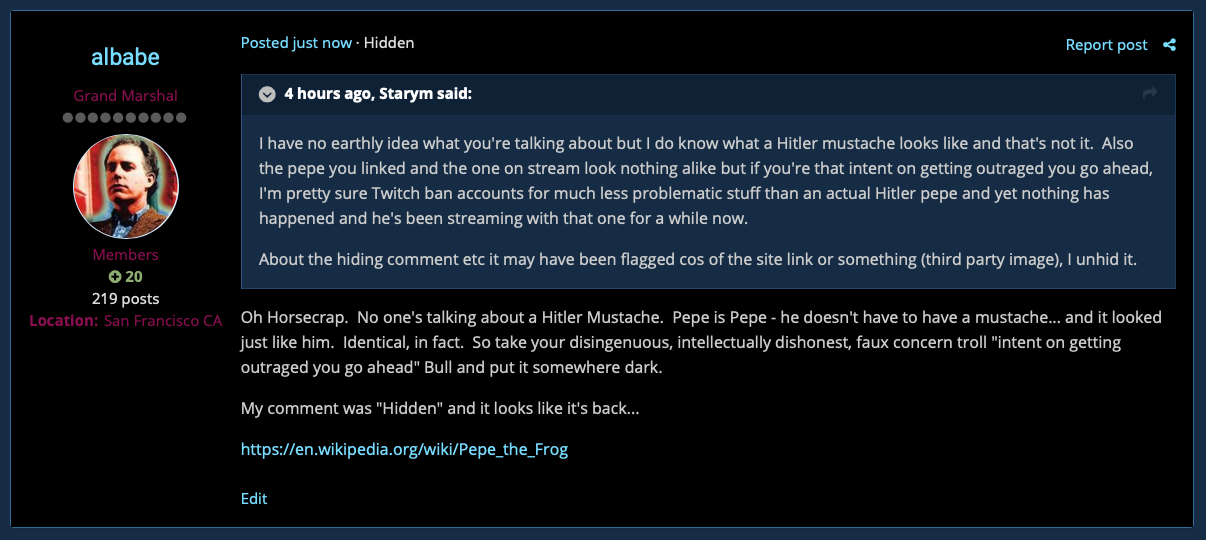Open the albabe username link
This screenshot has width=1206, height=540.
125,57
